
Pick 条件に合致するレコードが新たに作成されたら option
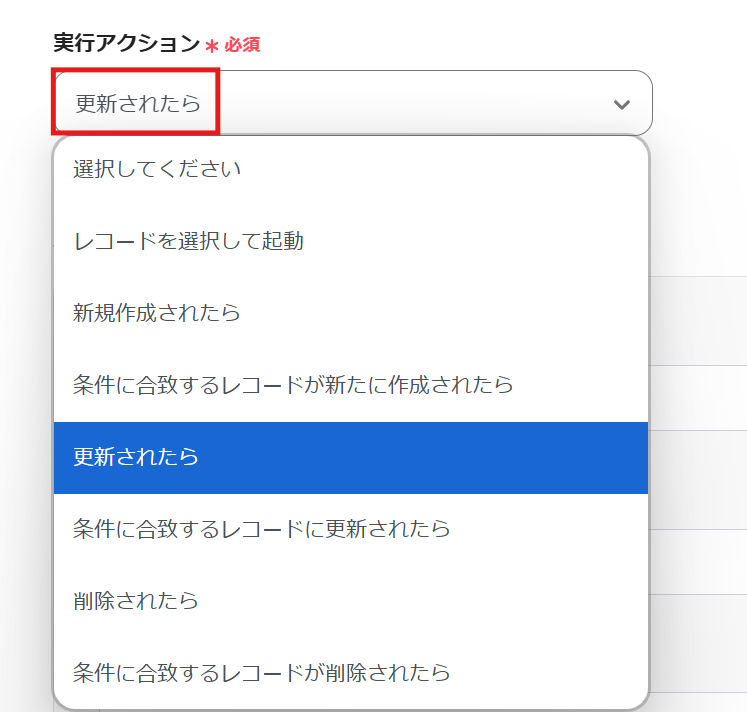coord(293,385)
